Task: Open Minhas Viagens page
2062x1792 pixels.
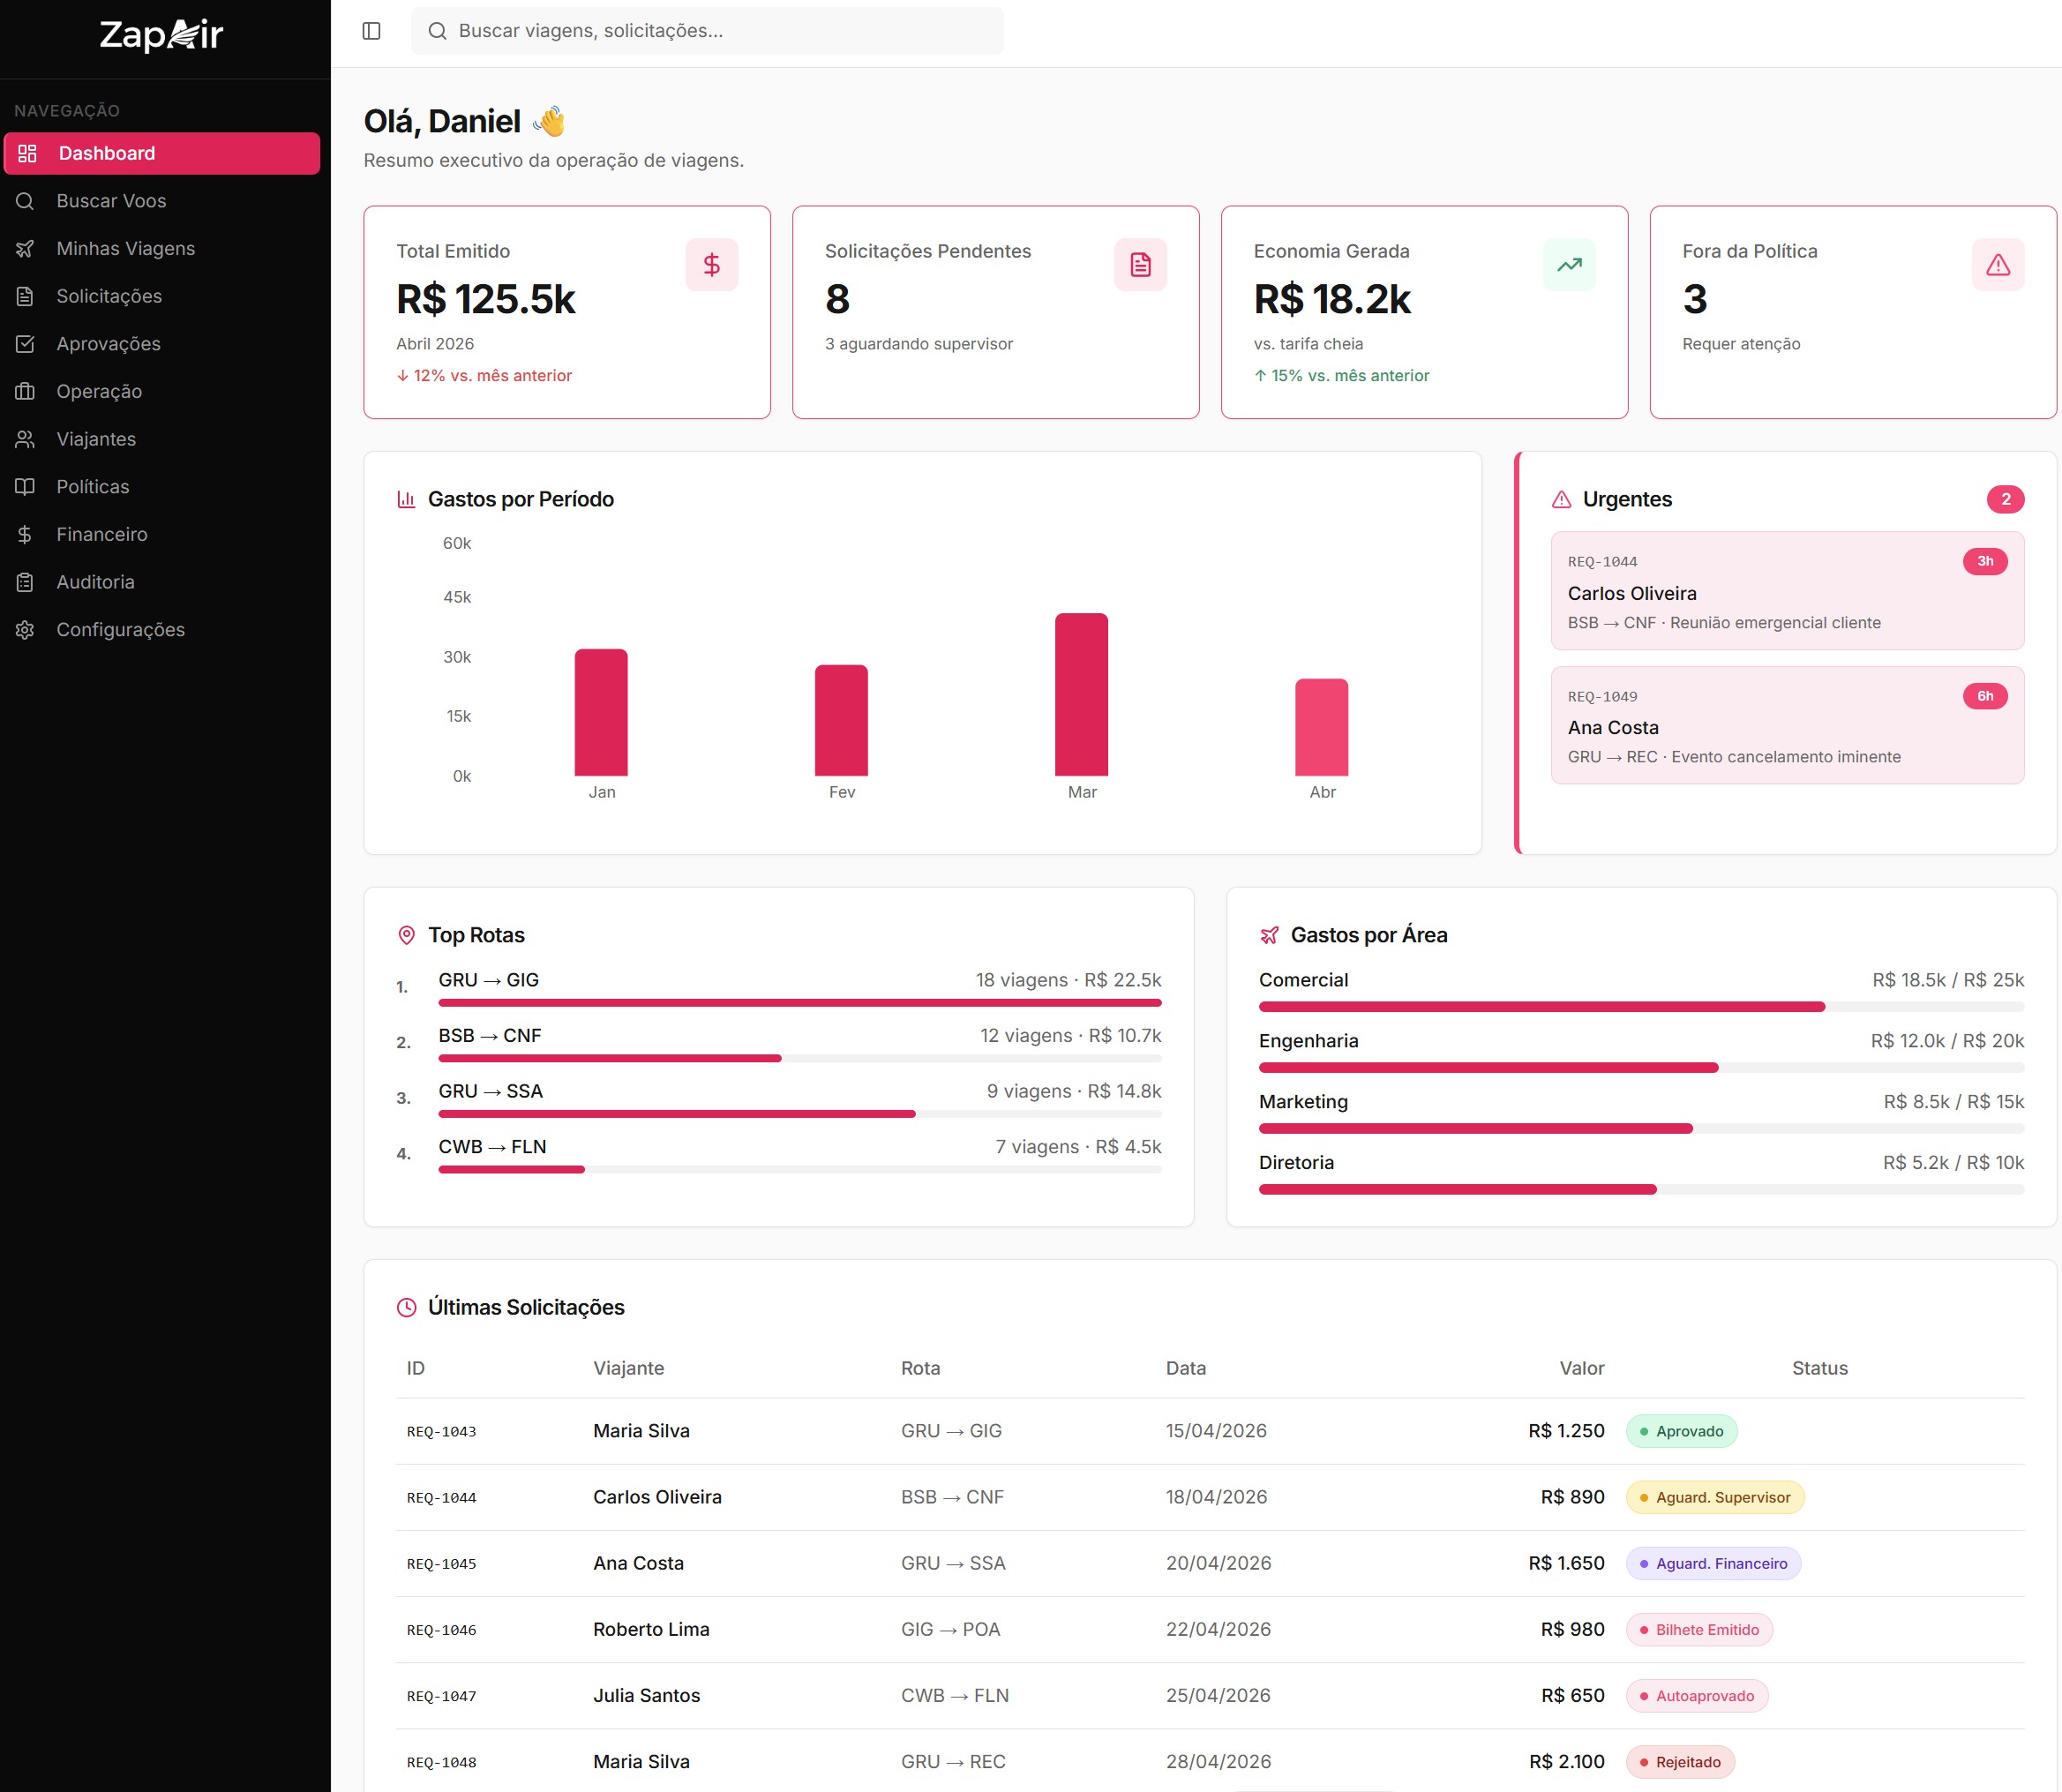Action: click(x=162, y=248)
